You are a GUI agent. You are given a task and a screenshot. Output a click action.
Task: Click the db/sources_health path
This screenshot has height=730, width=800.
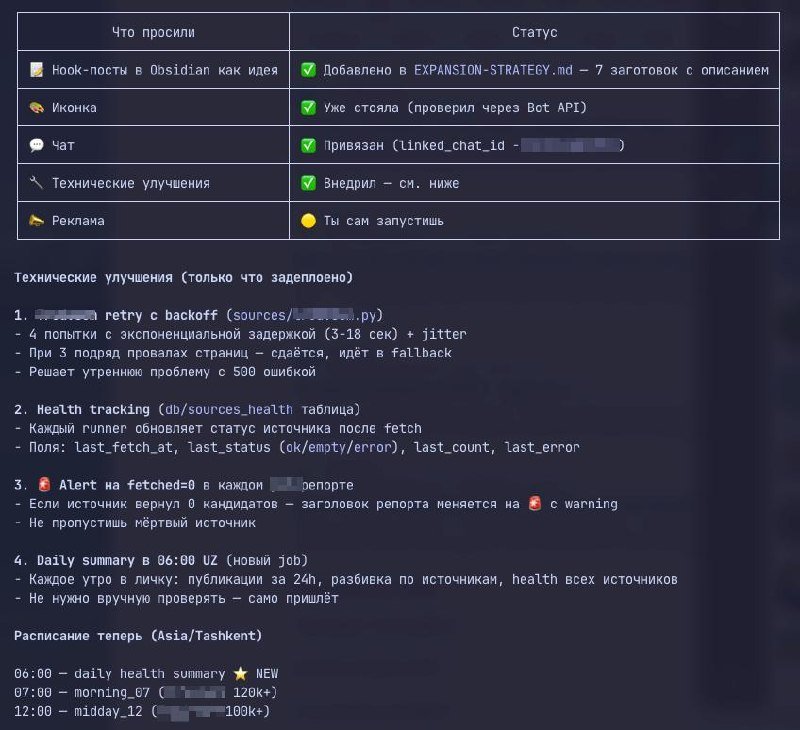coord(229,410)
